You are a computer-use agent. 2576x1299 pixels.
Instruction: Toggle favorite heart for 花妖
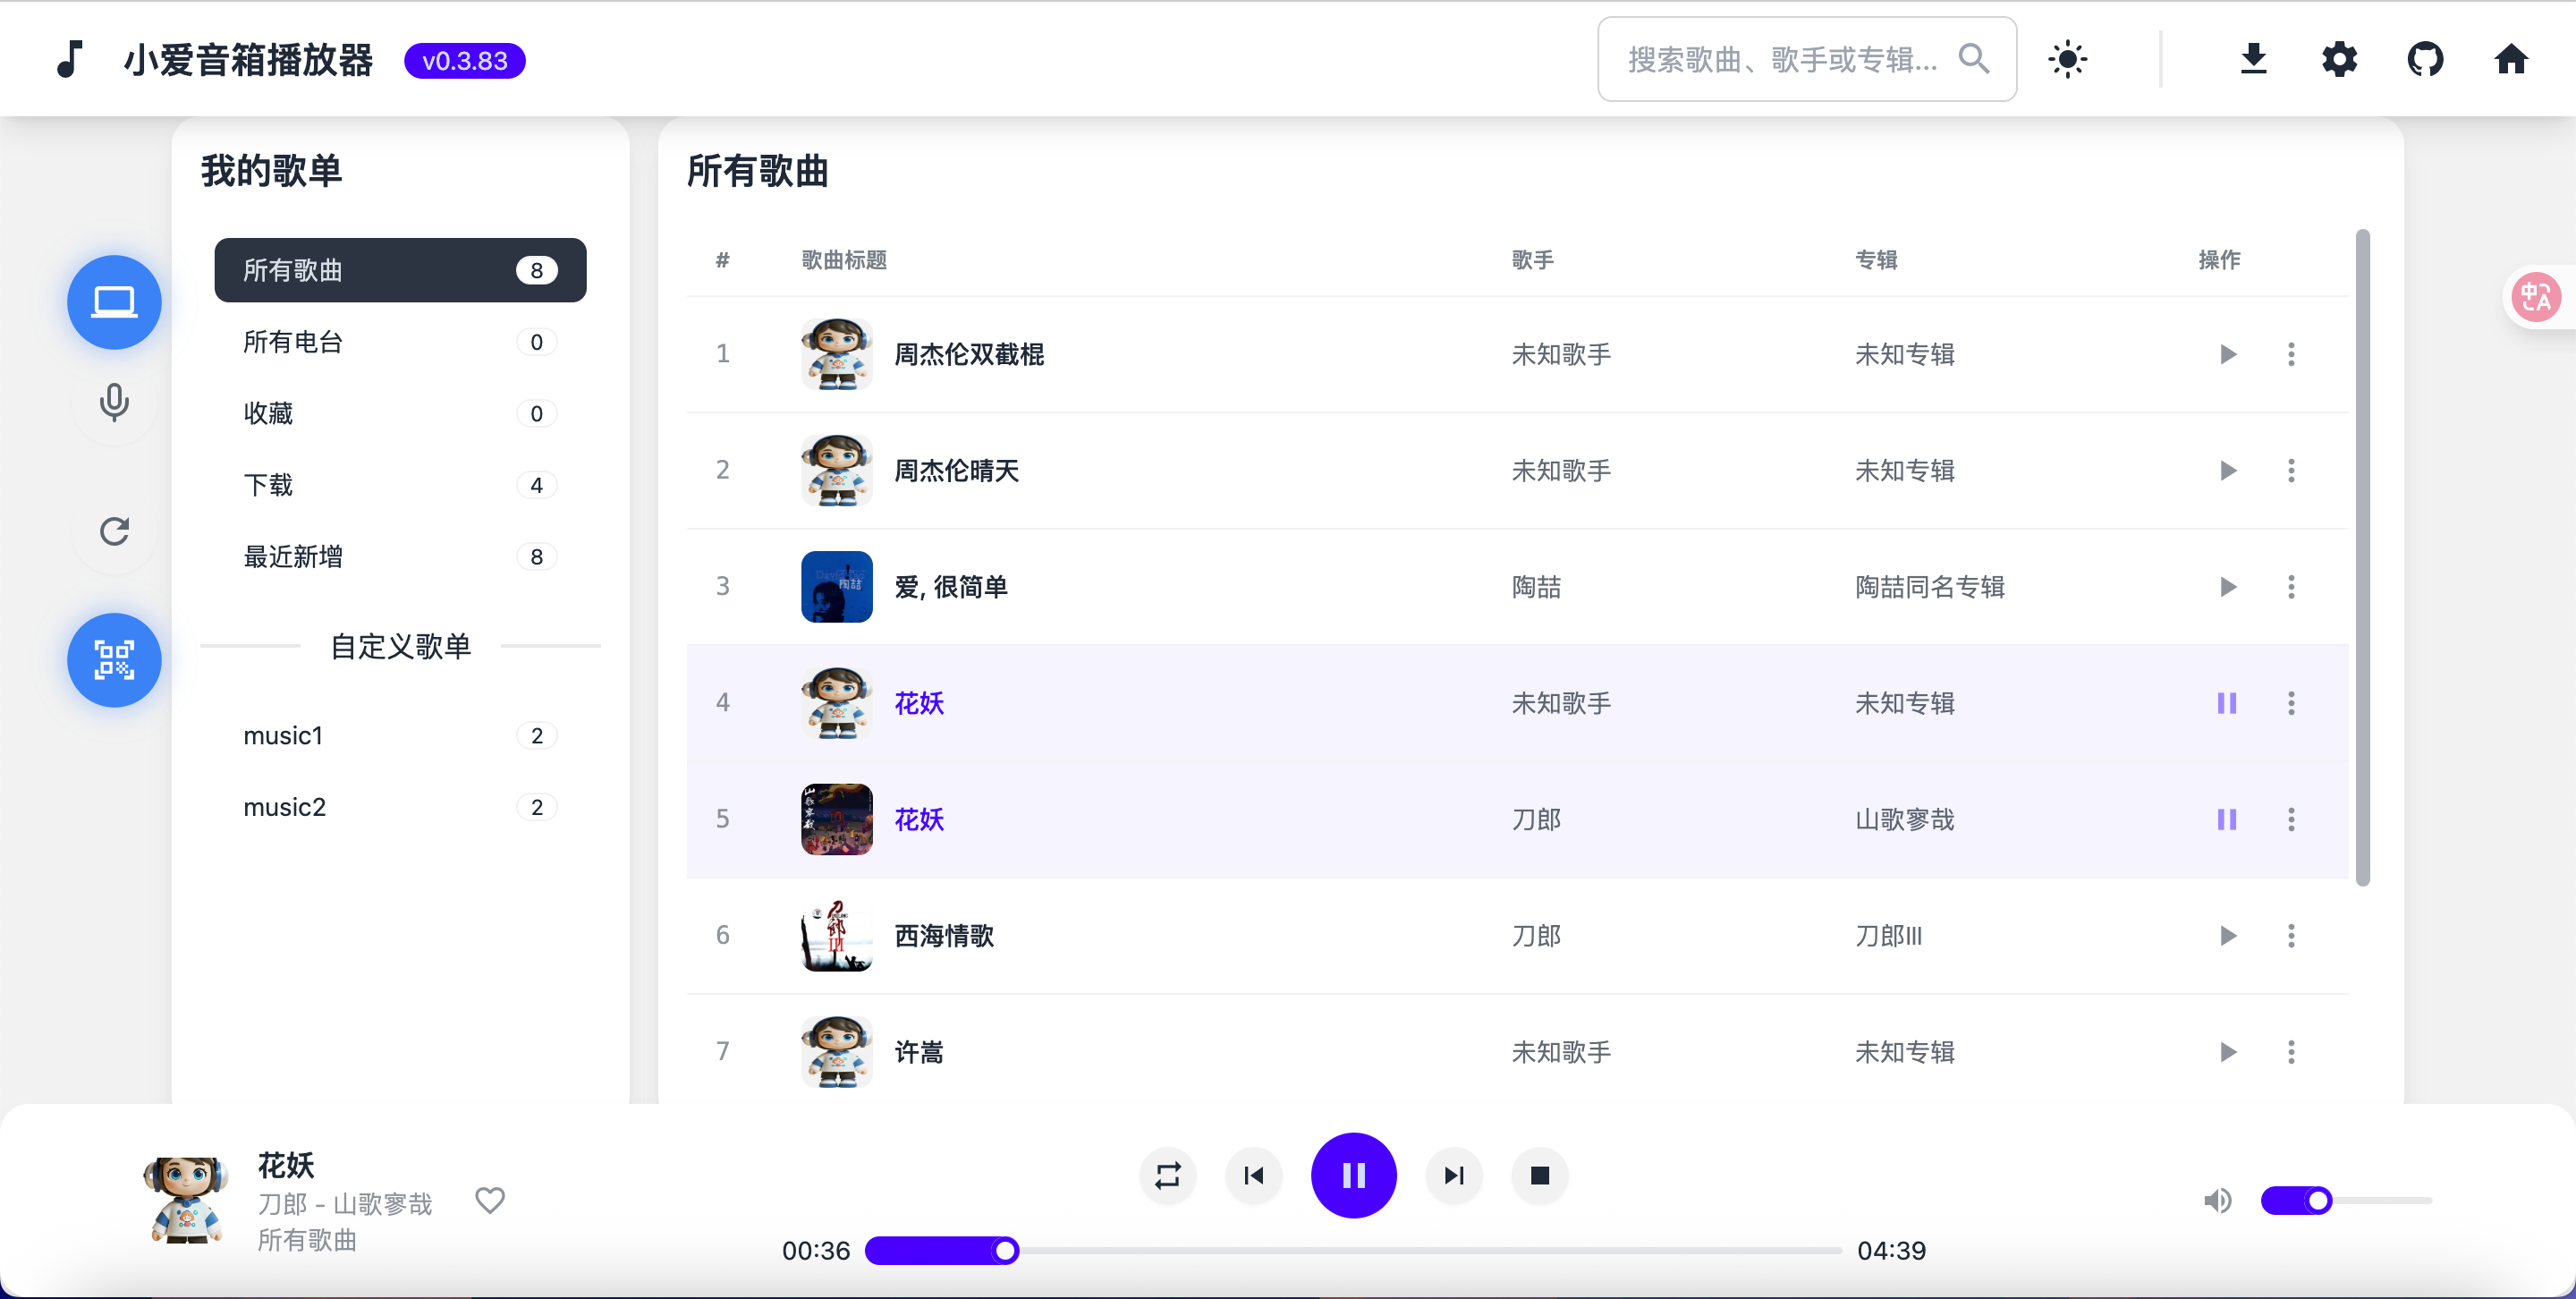tap(489, 1200)
